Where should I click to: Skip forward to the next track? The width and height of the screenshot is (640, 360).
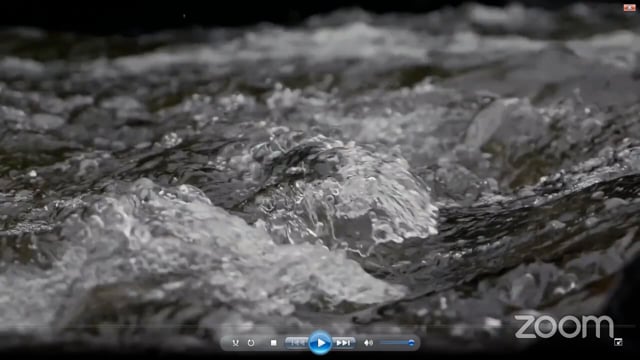coord(343,343)
